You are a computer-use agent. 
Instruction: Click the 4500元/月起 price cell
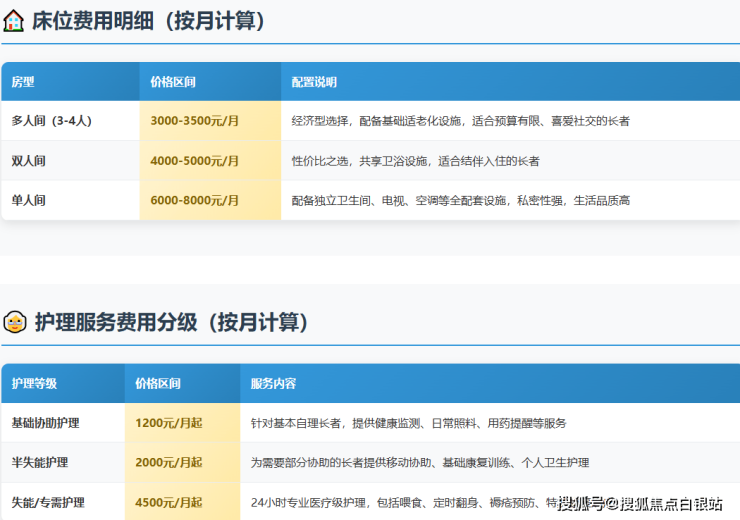click(x=168, y=502)
